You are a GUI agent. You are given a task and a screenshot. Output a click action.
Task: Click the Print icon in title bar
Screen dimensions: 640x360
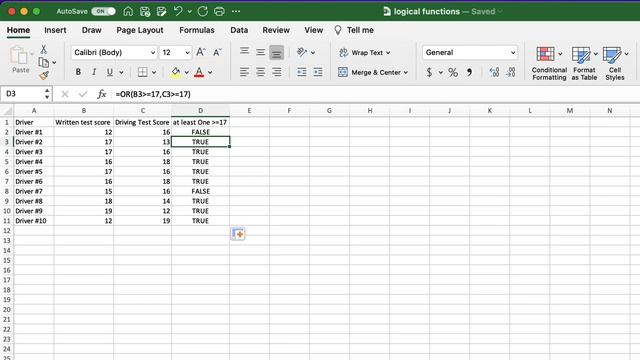click(219, 11)
